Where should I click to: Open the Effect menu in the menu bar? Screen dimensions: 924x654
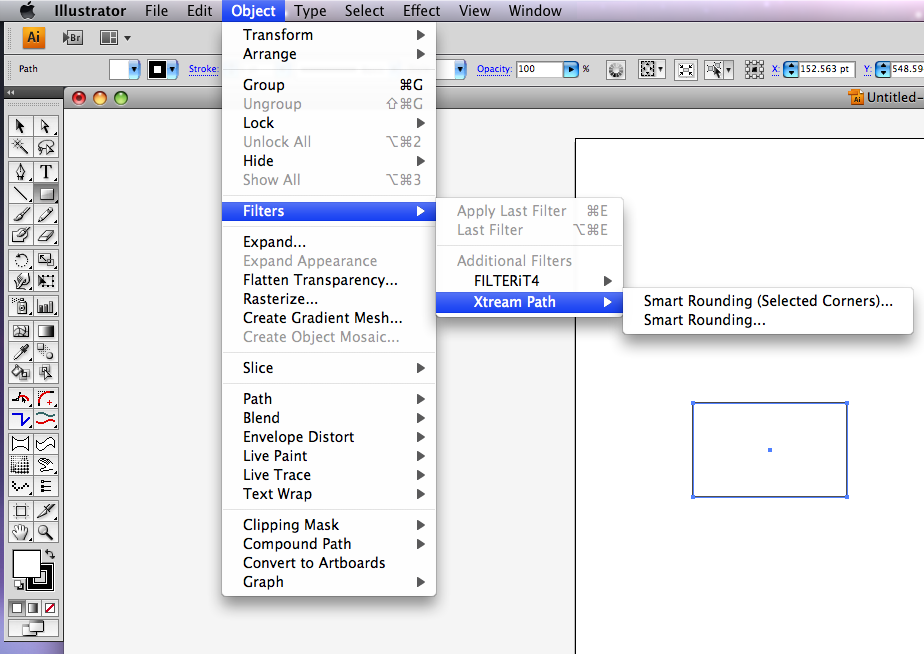[421, 11]
